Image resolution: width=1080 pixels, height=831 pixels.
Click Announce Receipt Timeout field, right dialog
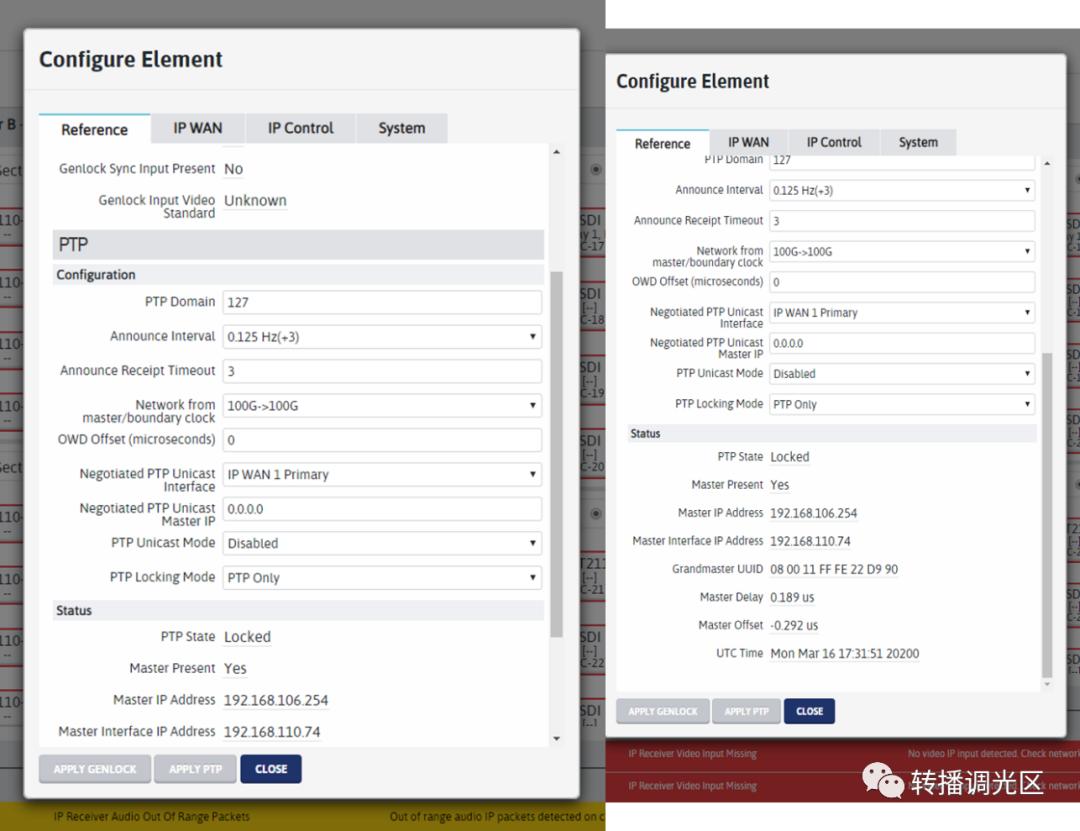point(902,221)
